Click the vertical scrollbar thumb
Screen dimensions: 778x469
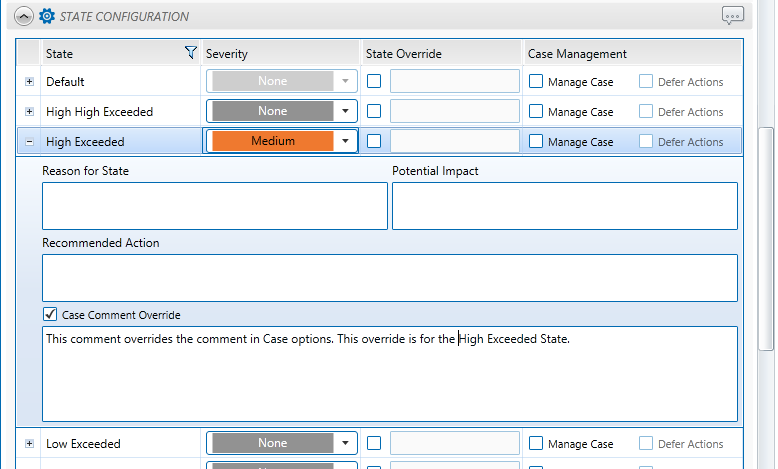click(766, 239)
